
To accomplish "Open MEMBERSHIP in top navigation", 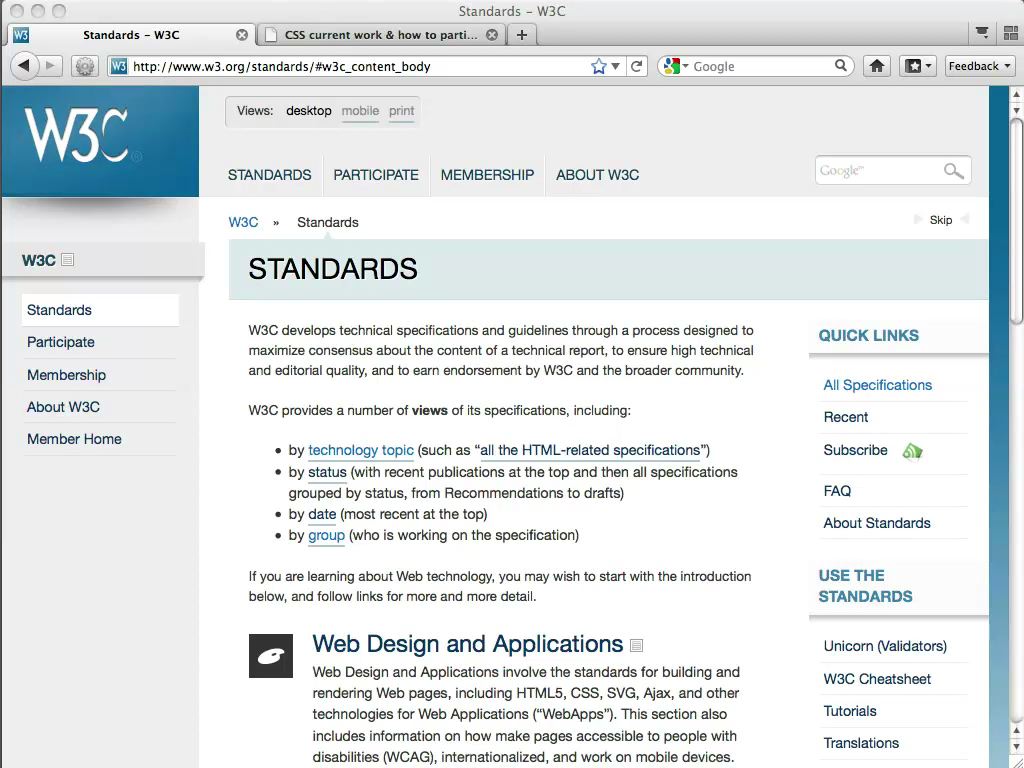I will (487, 175).
